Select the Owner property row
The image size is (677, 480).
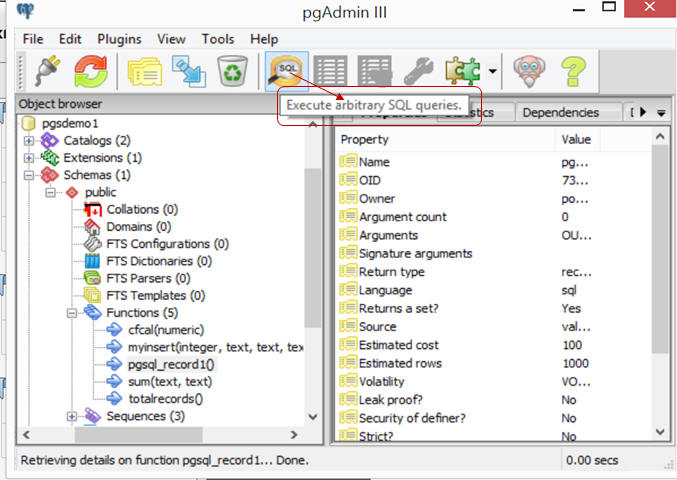pos(496,199)
